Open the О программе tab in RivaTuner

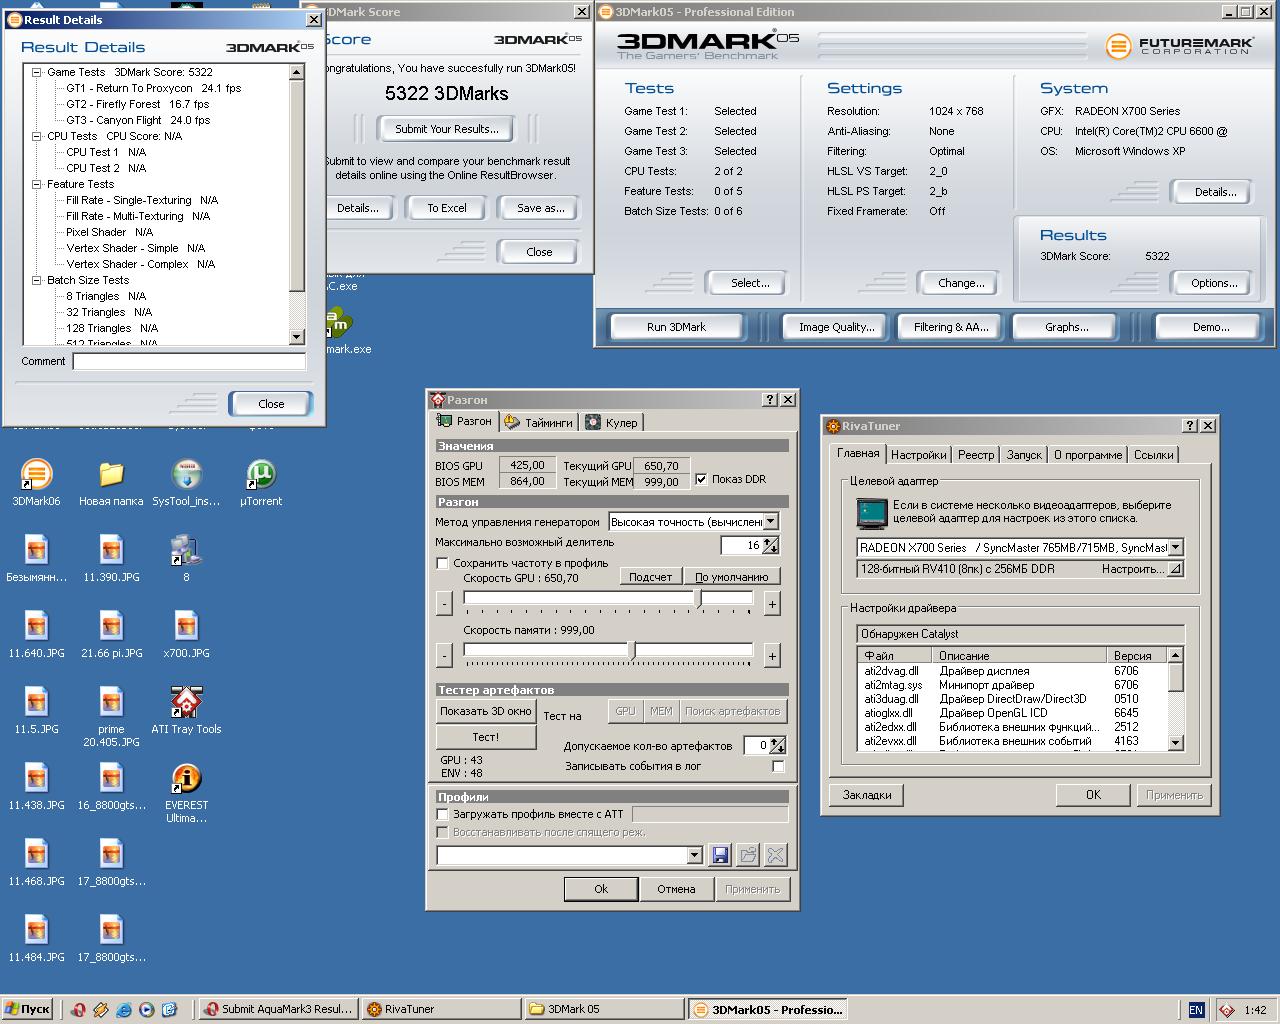[x=1088, y=455]
